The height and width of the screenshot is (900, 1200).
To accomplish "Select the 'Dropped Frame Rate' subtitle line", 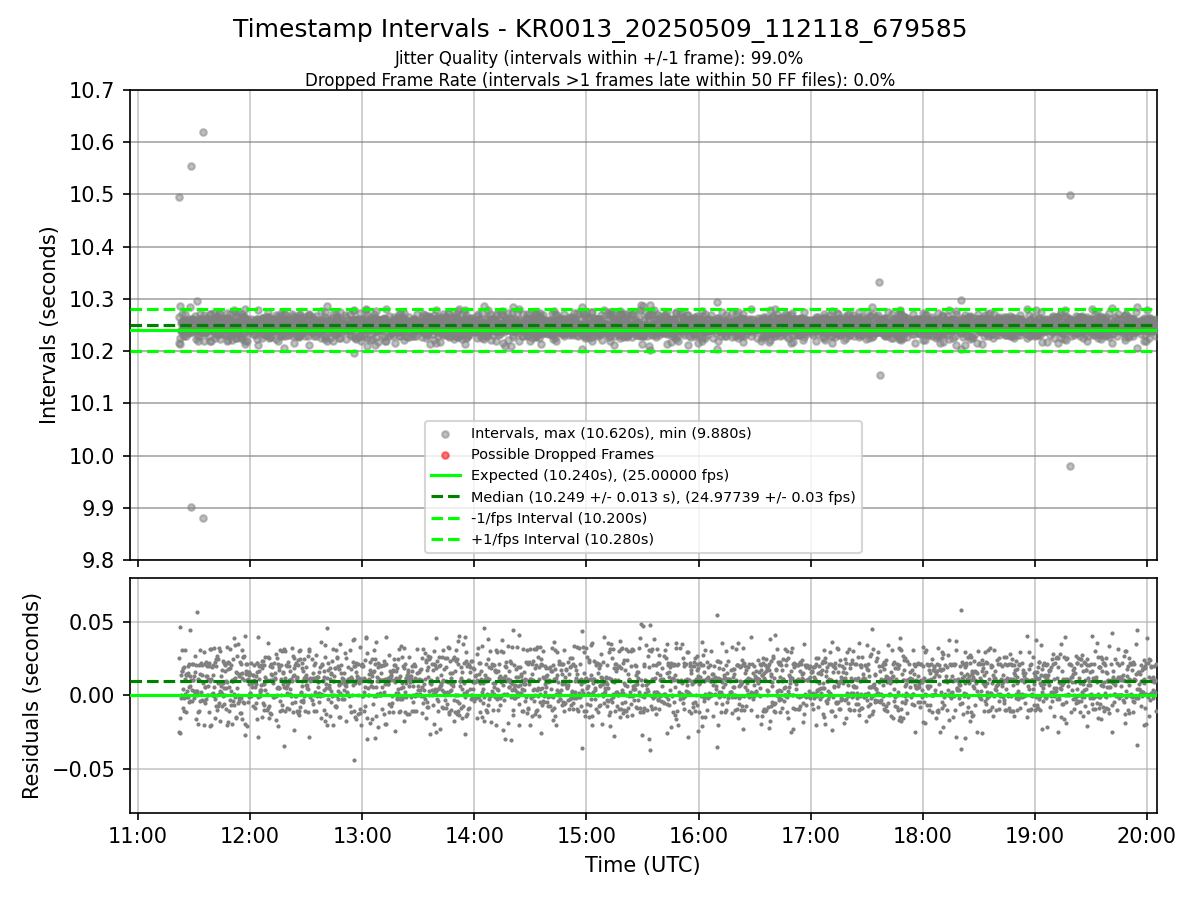I will click(x=600, y=80).
